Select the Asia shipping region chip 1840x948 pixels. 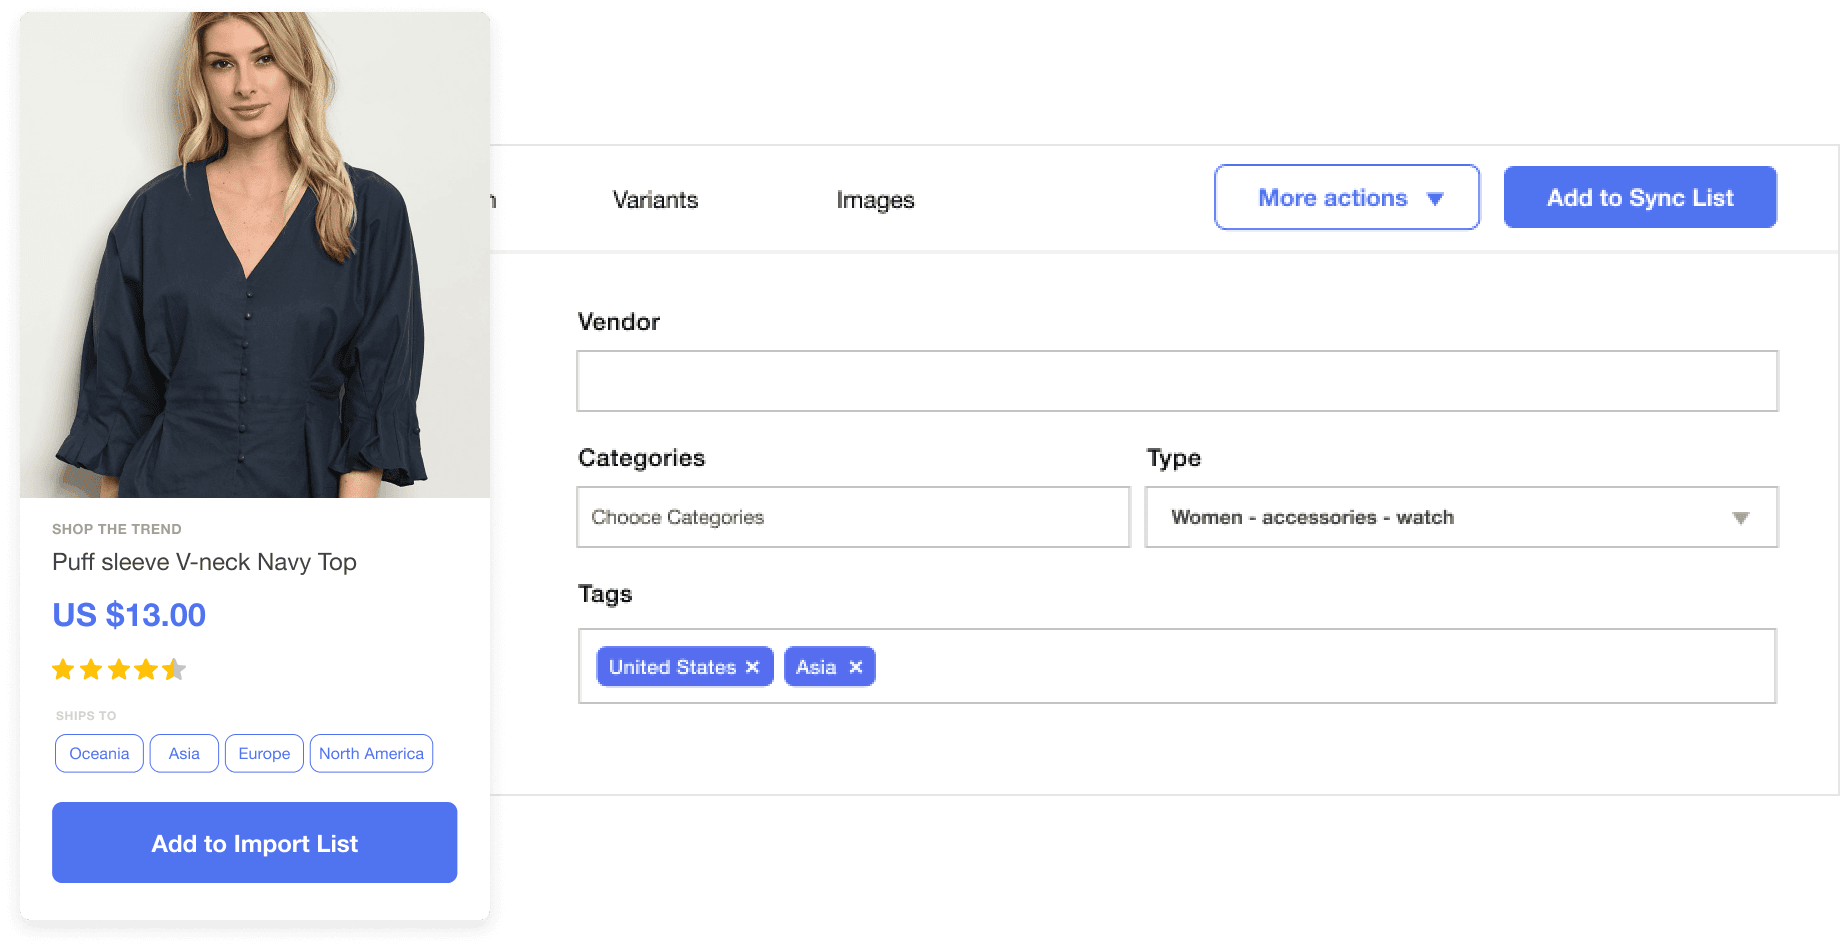click(184, 754)
